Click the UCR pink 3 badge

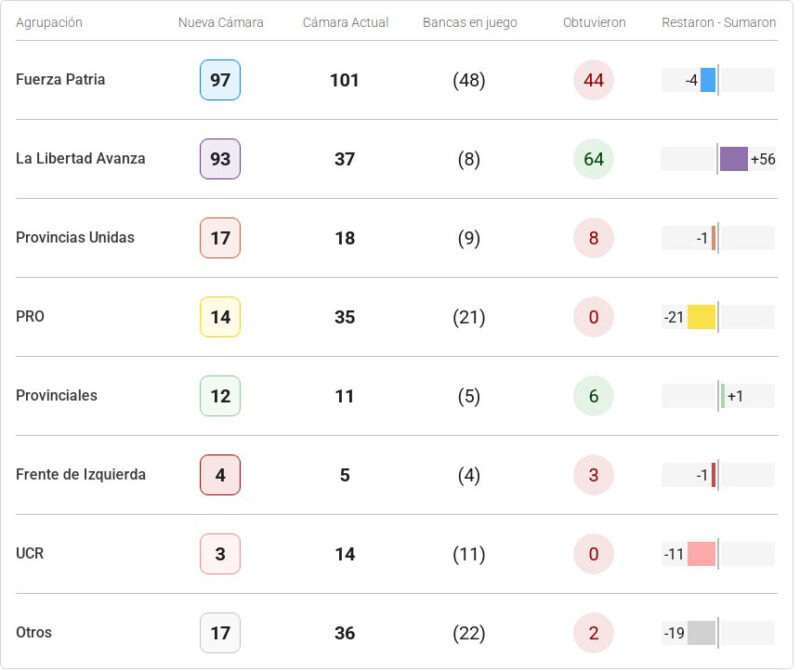click(x=220, y=554)
